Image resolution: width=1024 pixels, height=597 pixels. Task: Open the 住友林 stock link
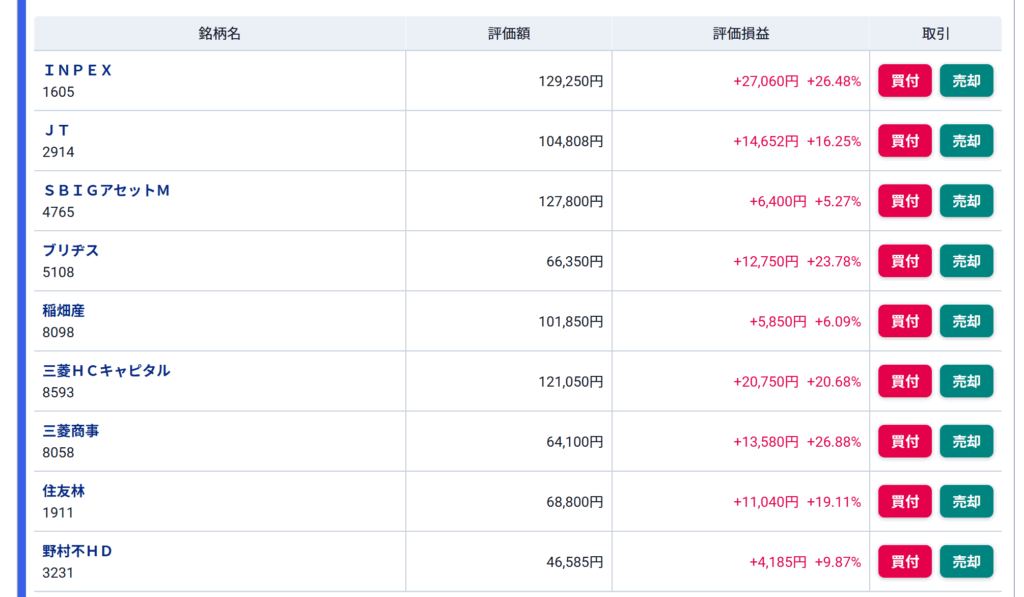pos(63,491)
